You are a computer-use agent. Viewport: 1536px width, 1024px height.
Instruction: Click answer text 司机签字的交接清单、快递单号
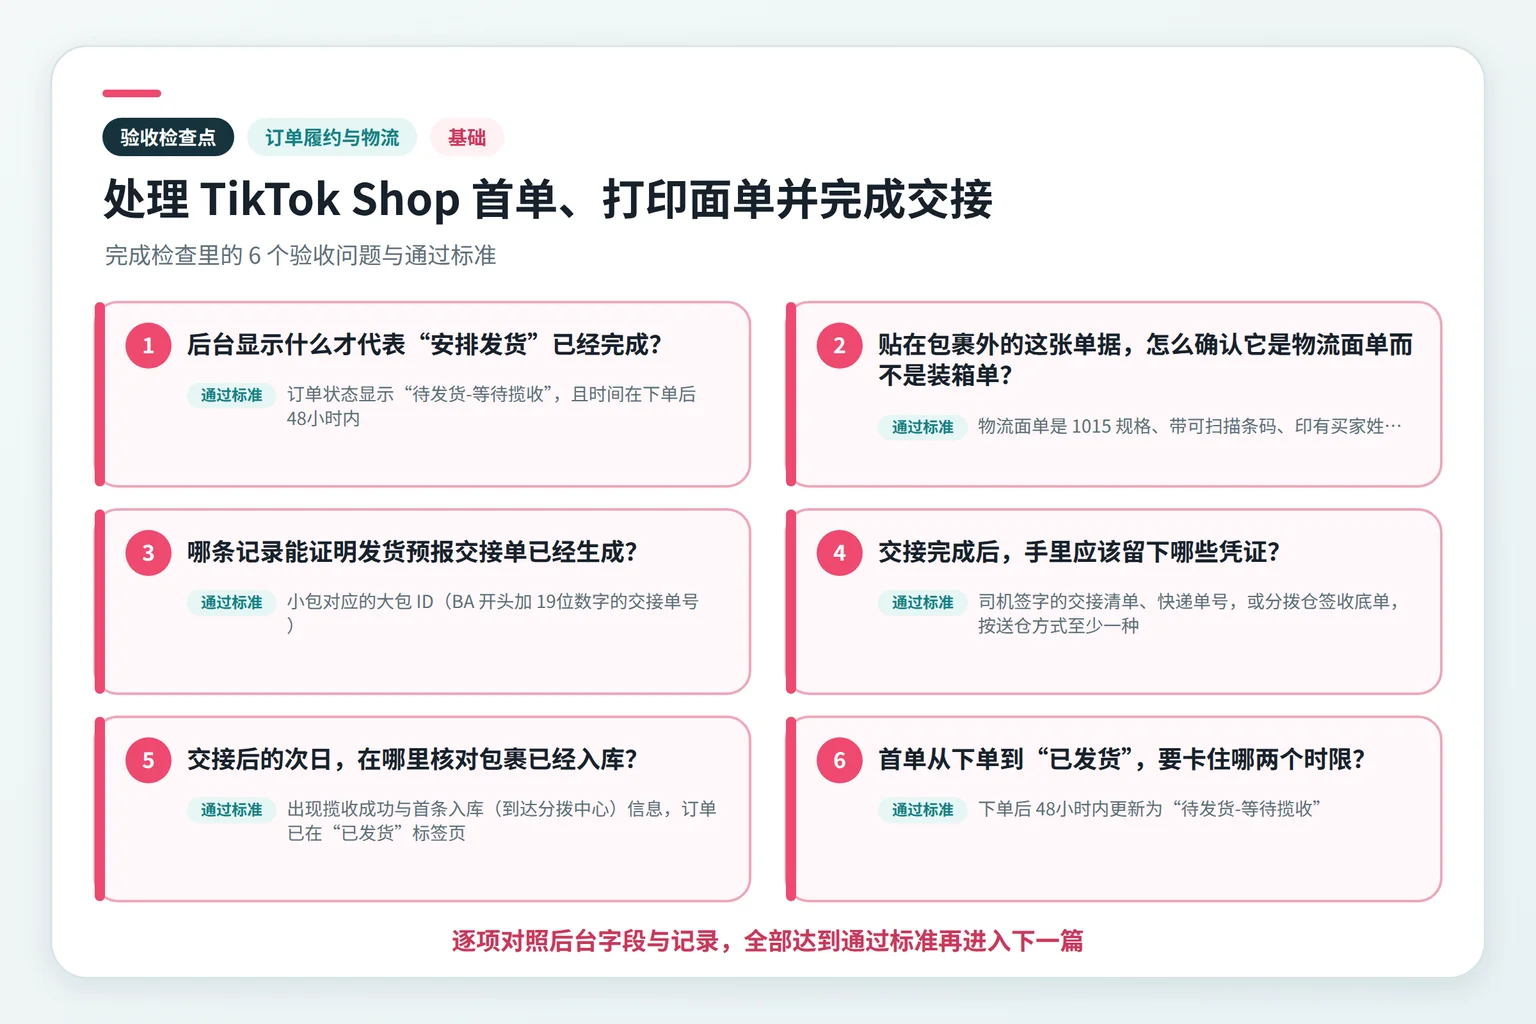tap(1190, 613)
